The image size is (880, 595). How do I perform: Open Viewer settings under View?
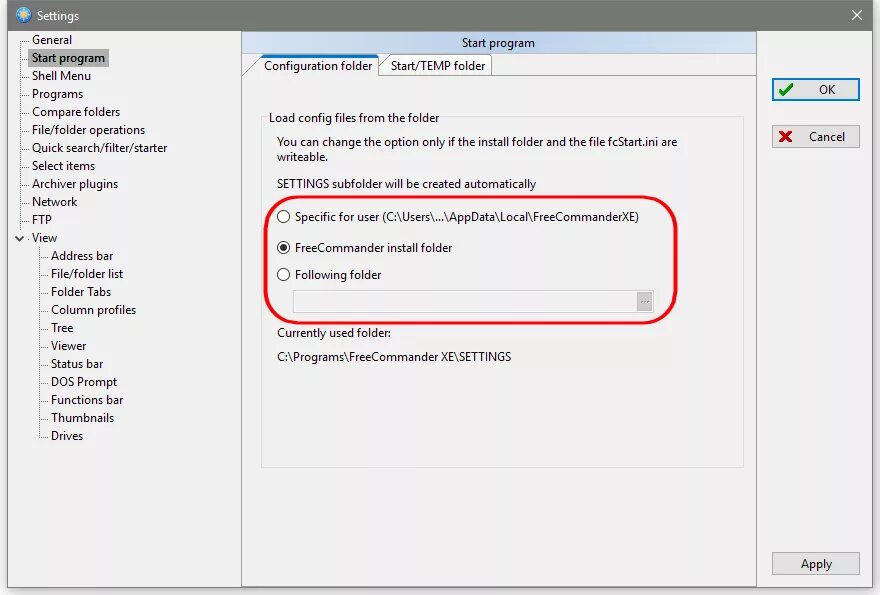(68, 345)
